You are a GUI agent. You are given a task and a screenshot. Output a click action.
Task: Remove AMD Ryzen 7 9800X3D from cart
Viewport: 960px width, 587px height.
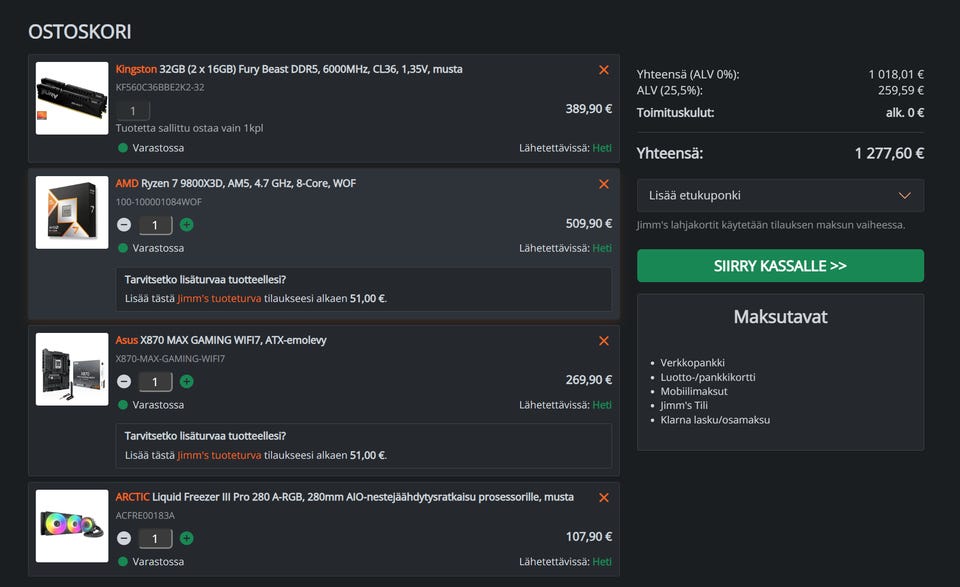click(x=603, y=184)
